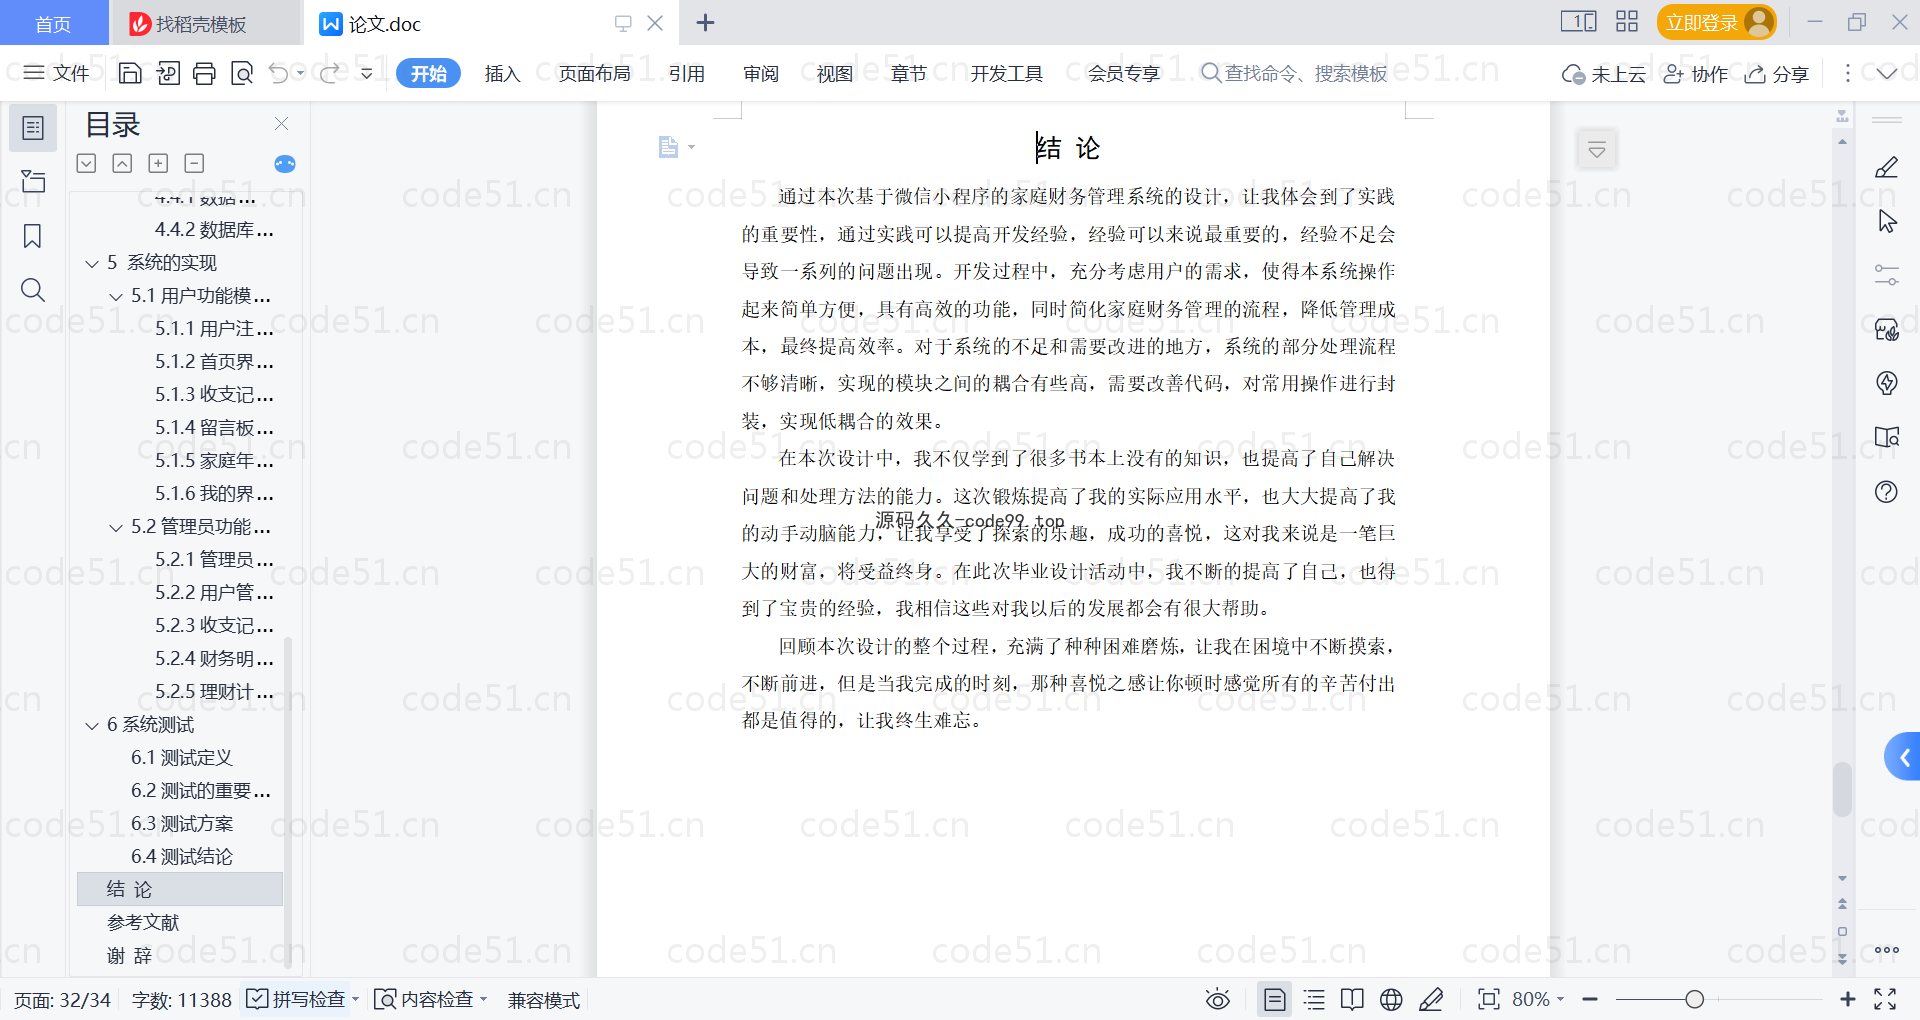Switch to the 引用 ribbon tab
This screenshot has width=1920, height=1020.
(686, 73)
